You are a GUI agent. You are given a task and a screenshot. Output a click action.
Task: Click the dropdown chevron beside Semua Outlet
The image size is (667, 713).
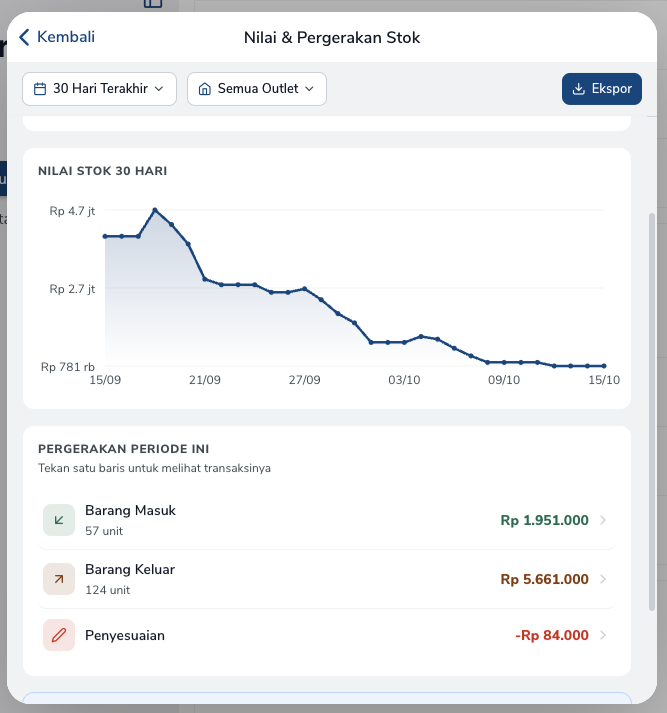pos(309,89)
